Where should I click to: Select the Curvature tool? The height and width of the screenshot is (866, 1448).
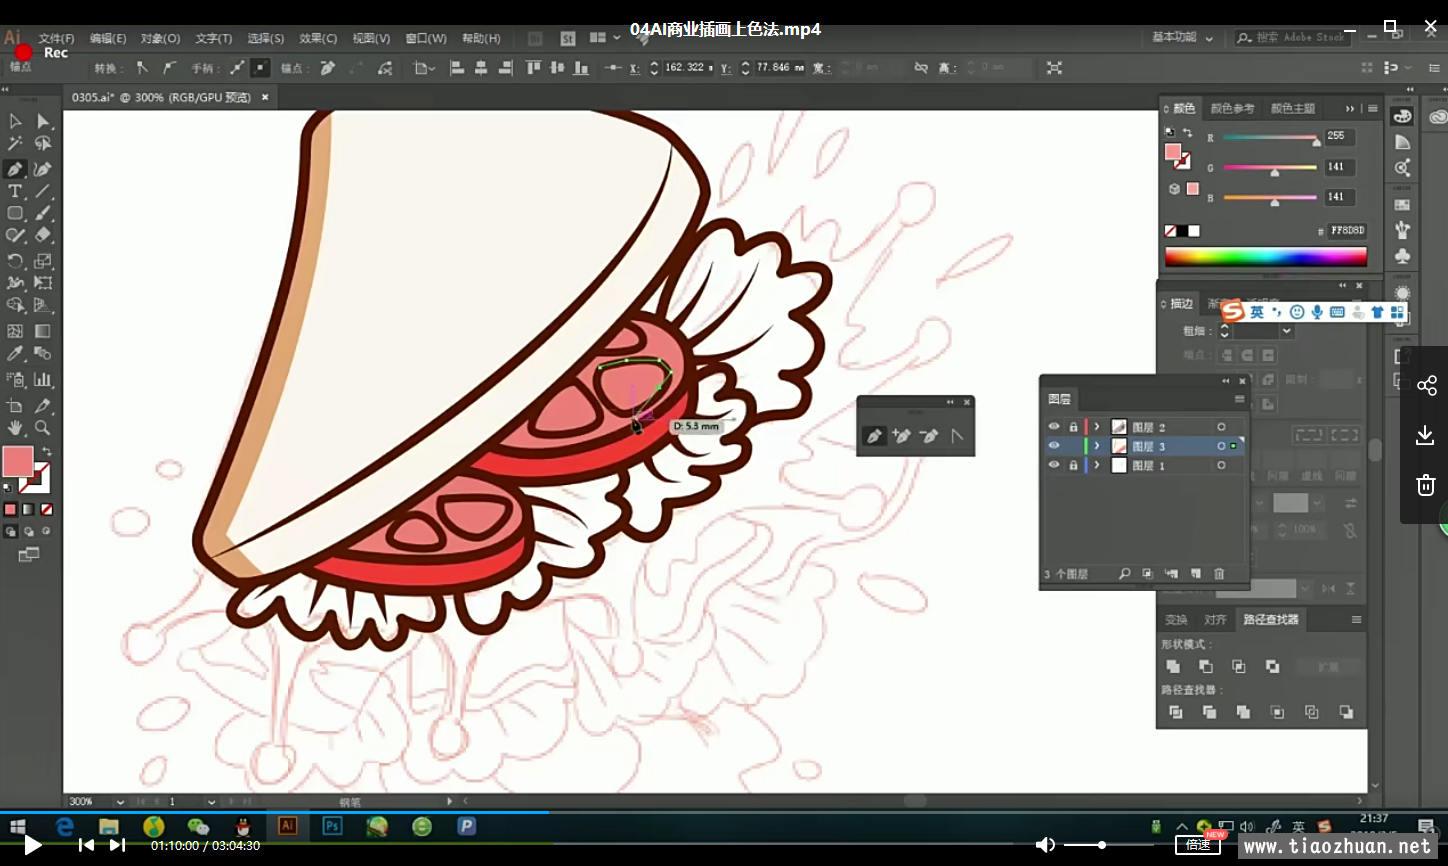point(43,169)
